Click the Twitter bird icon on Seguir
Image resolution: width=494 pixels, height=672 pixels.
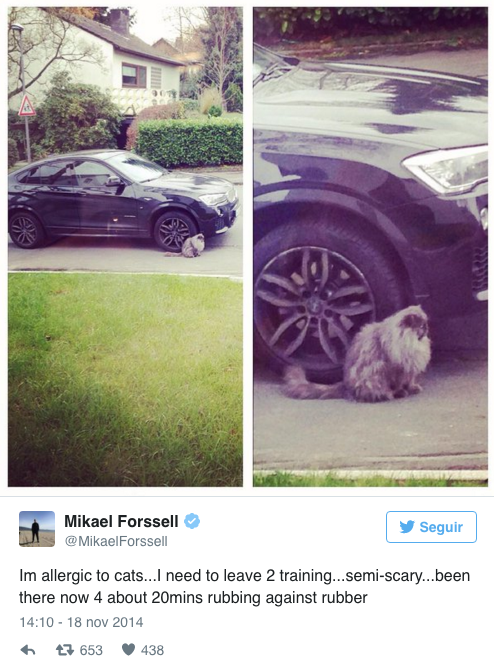pos(407,527)
